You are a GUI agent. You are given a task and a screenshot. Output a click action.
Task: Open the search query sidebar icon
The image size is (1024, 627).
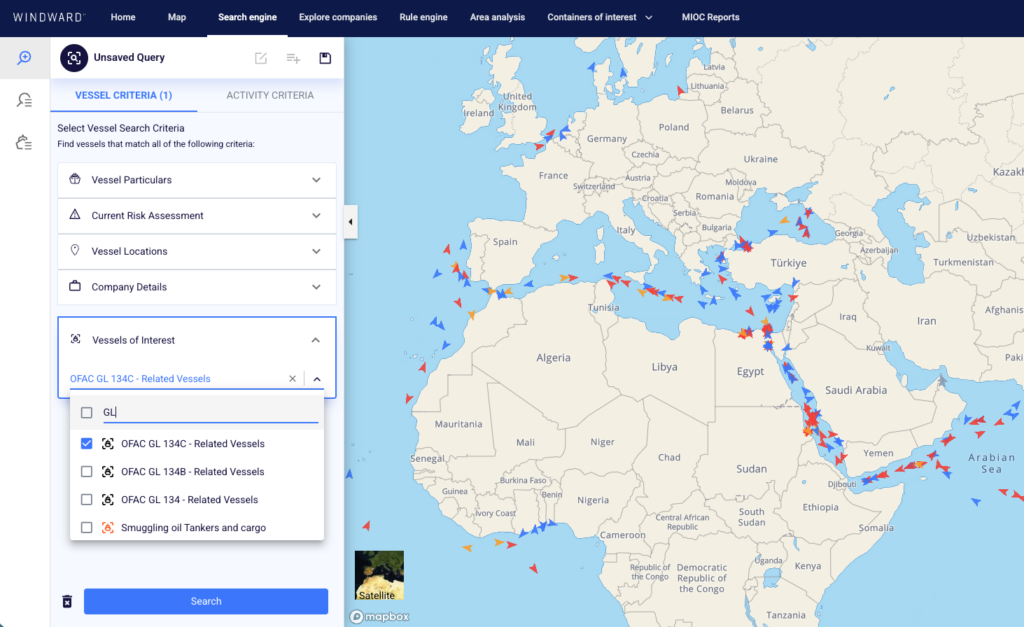[24, 58]
